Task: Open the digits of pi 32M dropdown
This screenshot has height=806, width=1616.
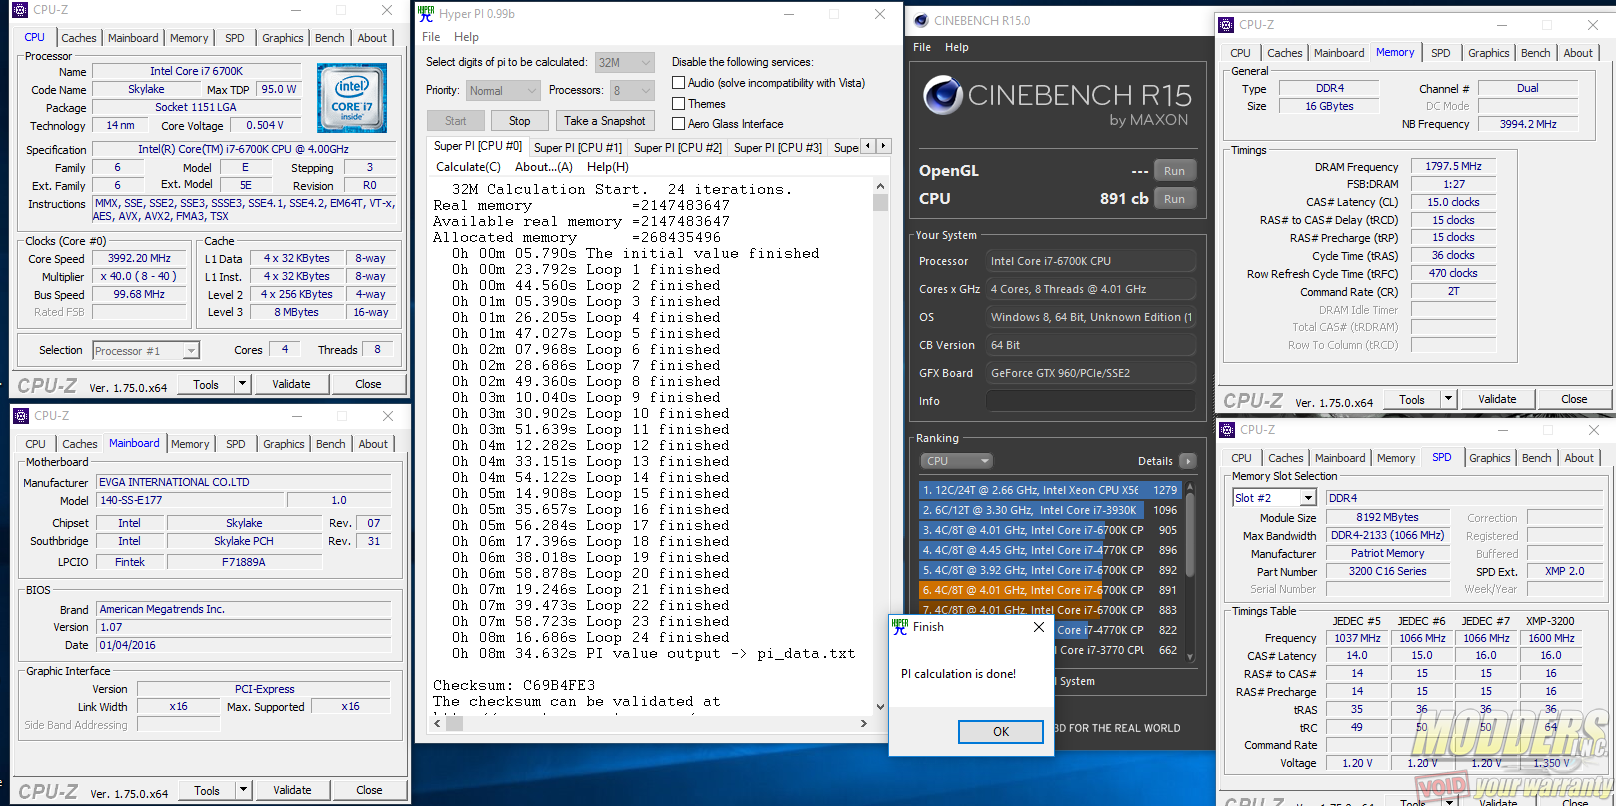Action: click(x=625, y=62)
